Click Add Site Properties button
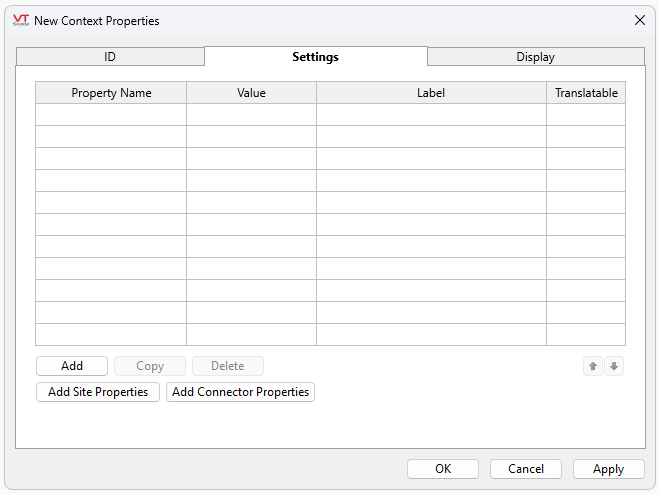The width and height of the screenshot is (659, 494). coord(98,392)
